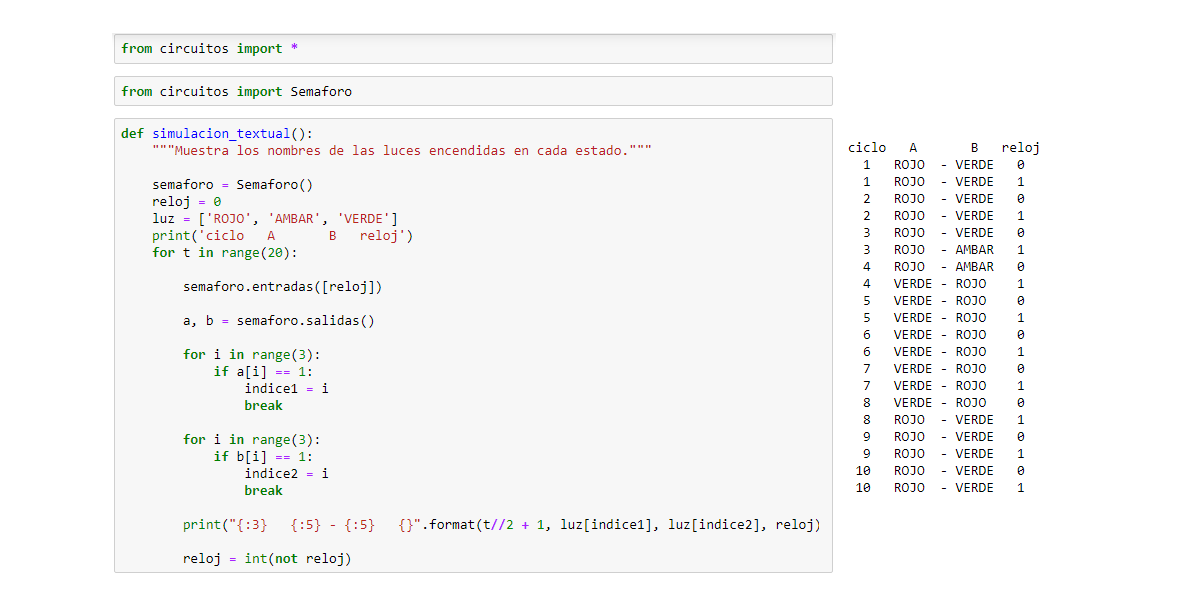Click output row "4 VERDE - ROJO 1"
Screen dimensions: 1200x600
point(944,284)
